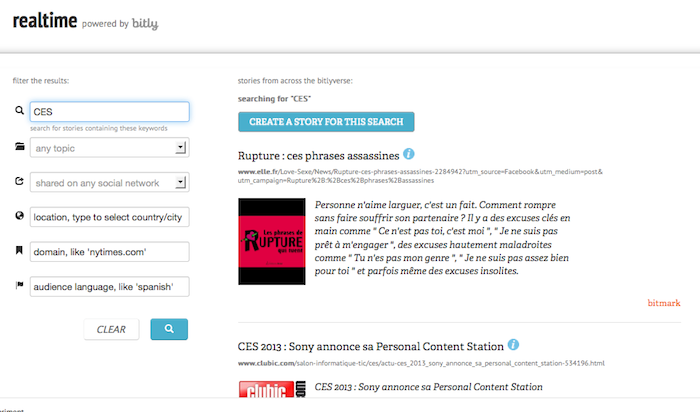Viewport: 700px width, 412px height.
Task: Click the folder icon beside topic dropdown
Action: pos(19,147)
